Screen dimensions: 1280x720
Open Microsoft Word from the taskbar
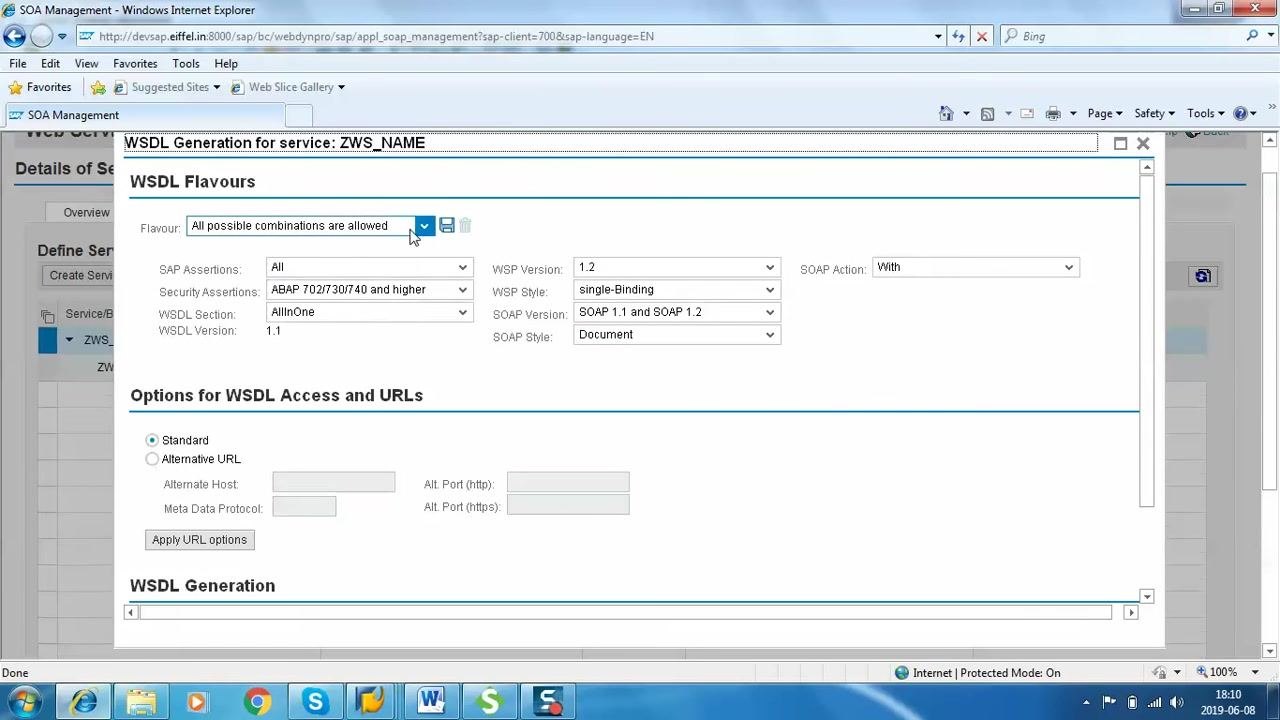click(x=431, y=702)
